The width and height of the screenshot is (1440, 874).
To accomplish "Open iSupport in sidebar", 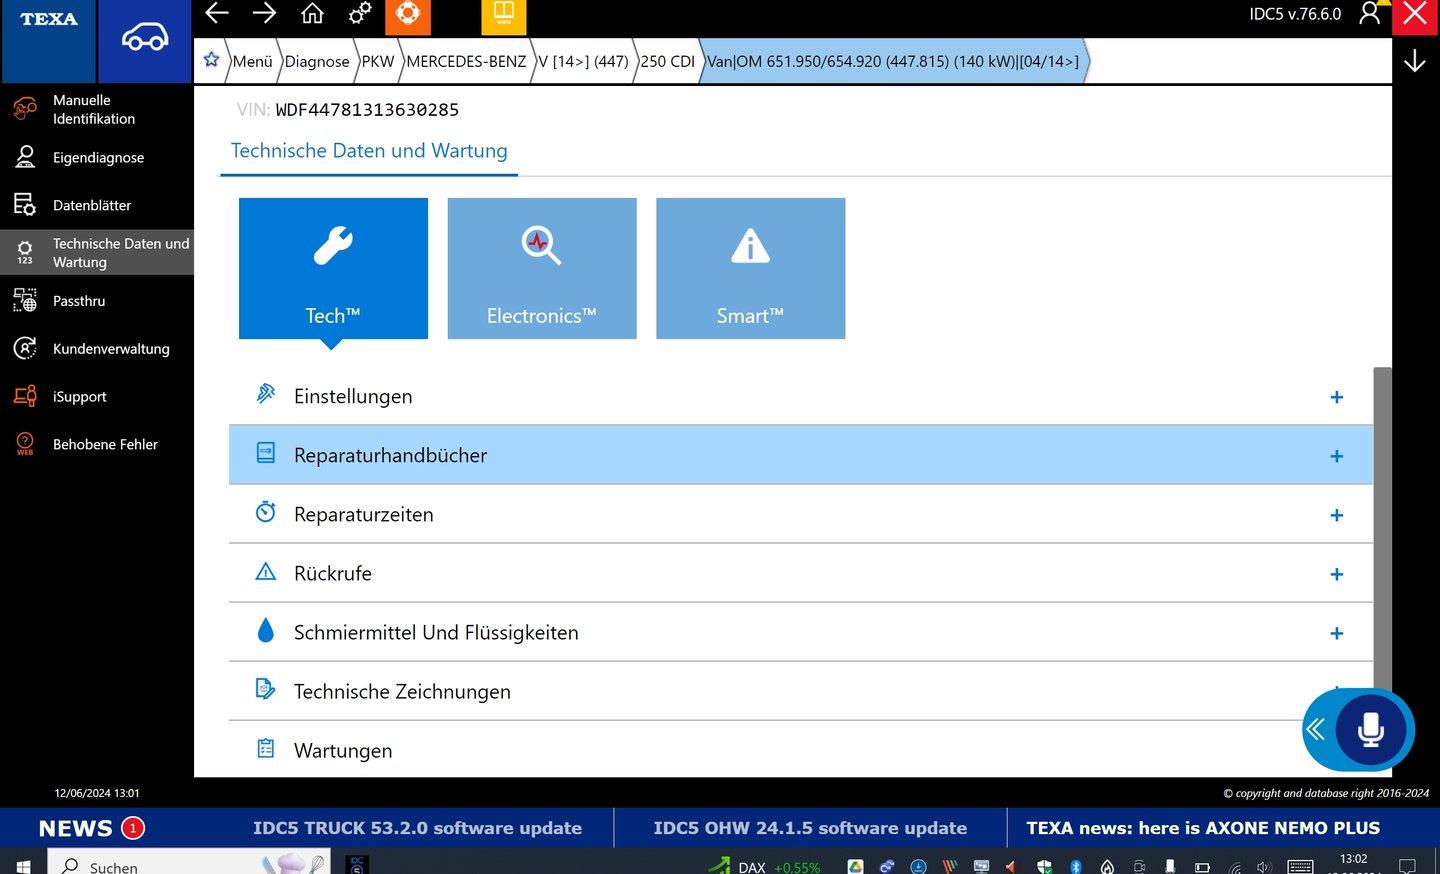I will pos(97,396).
